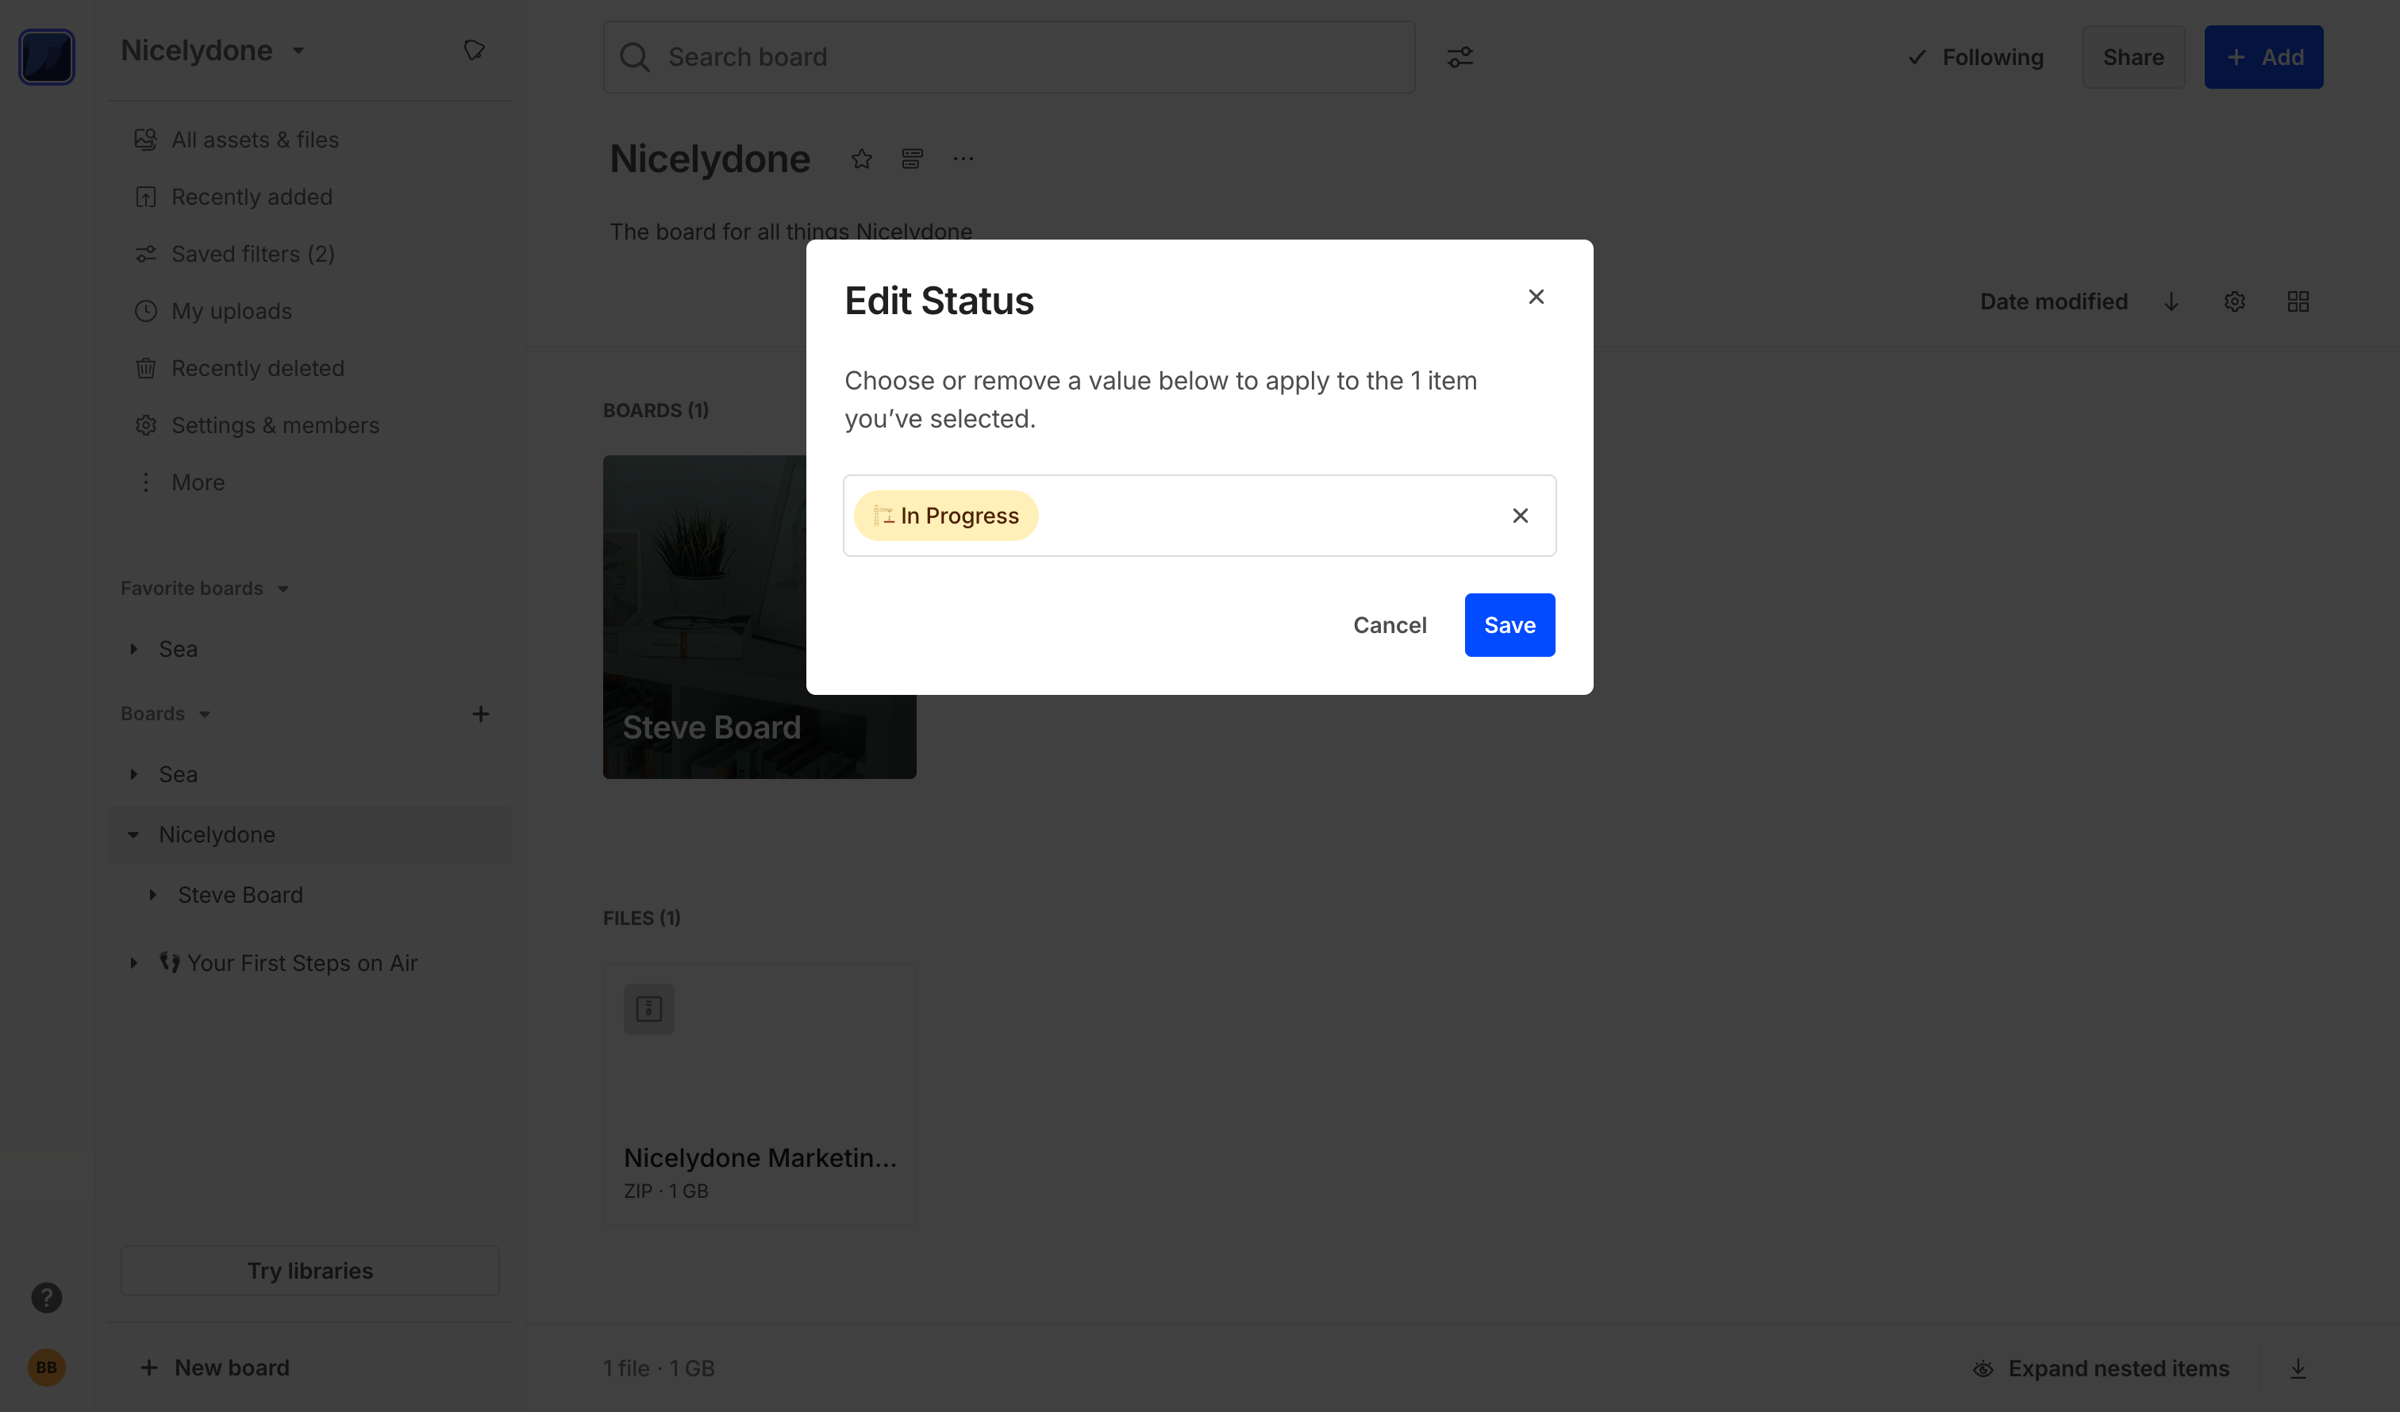Open Nicelydone workspace dropdown
Viewport: 2400px width, 1412px height.
(213, 50)
